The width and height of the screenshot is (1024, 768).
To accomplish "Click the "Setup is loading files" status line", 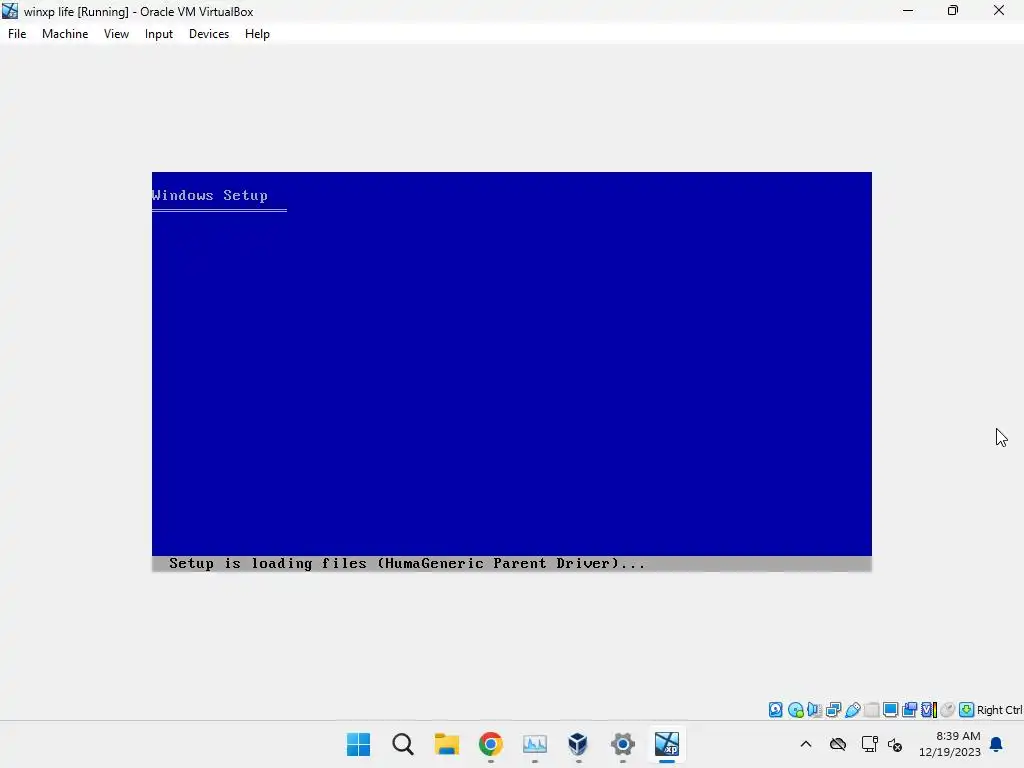I will pyautogui.click(x=407, y=564).
